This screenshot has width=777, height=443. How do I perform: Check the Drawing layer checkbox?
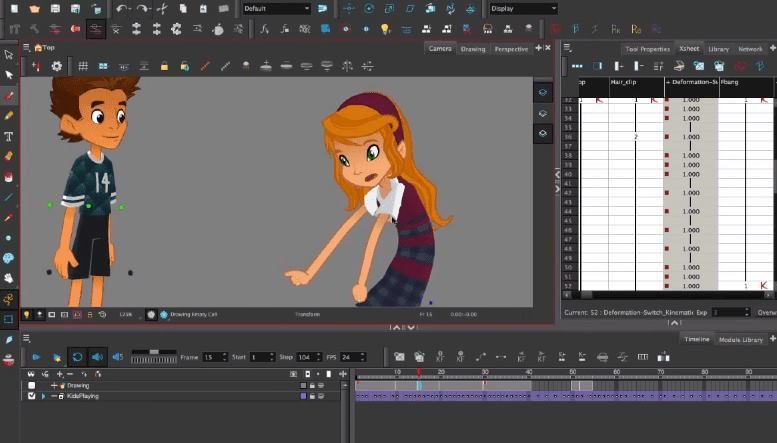click(32, 385)
